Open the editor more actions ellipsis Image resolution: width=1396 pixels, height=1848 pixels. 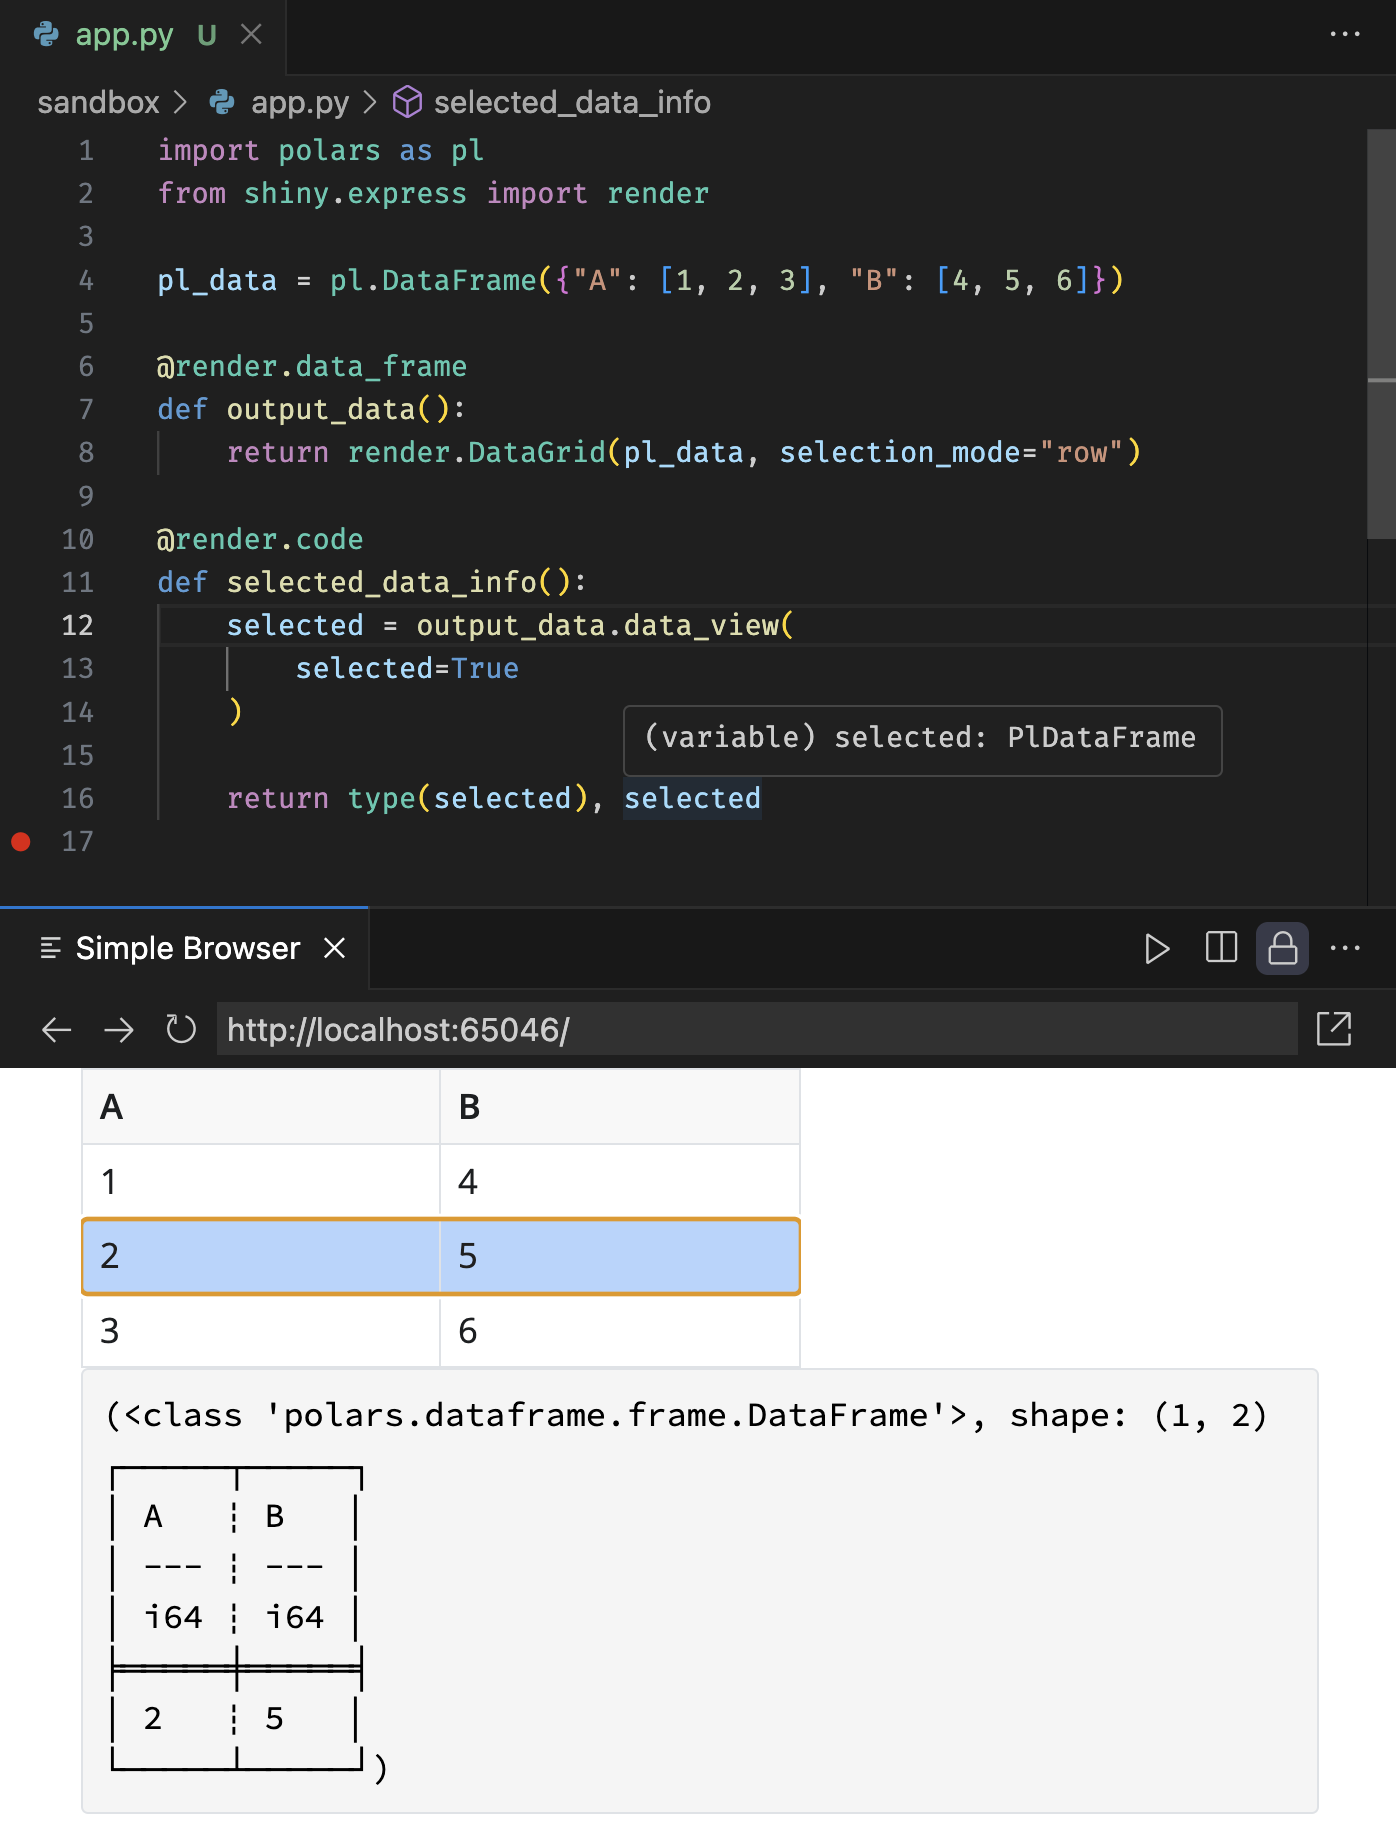coord(1345,34)
